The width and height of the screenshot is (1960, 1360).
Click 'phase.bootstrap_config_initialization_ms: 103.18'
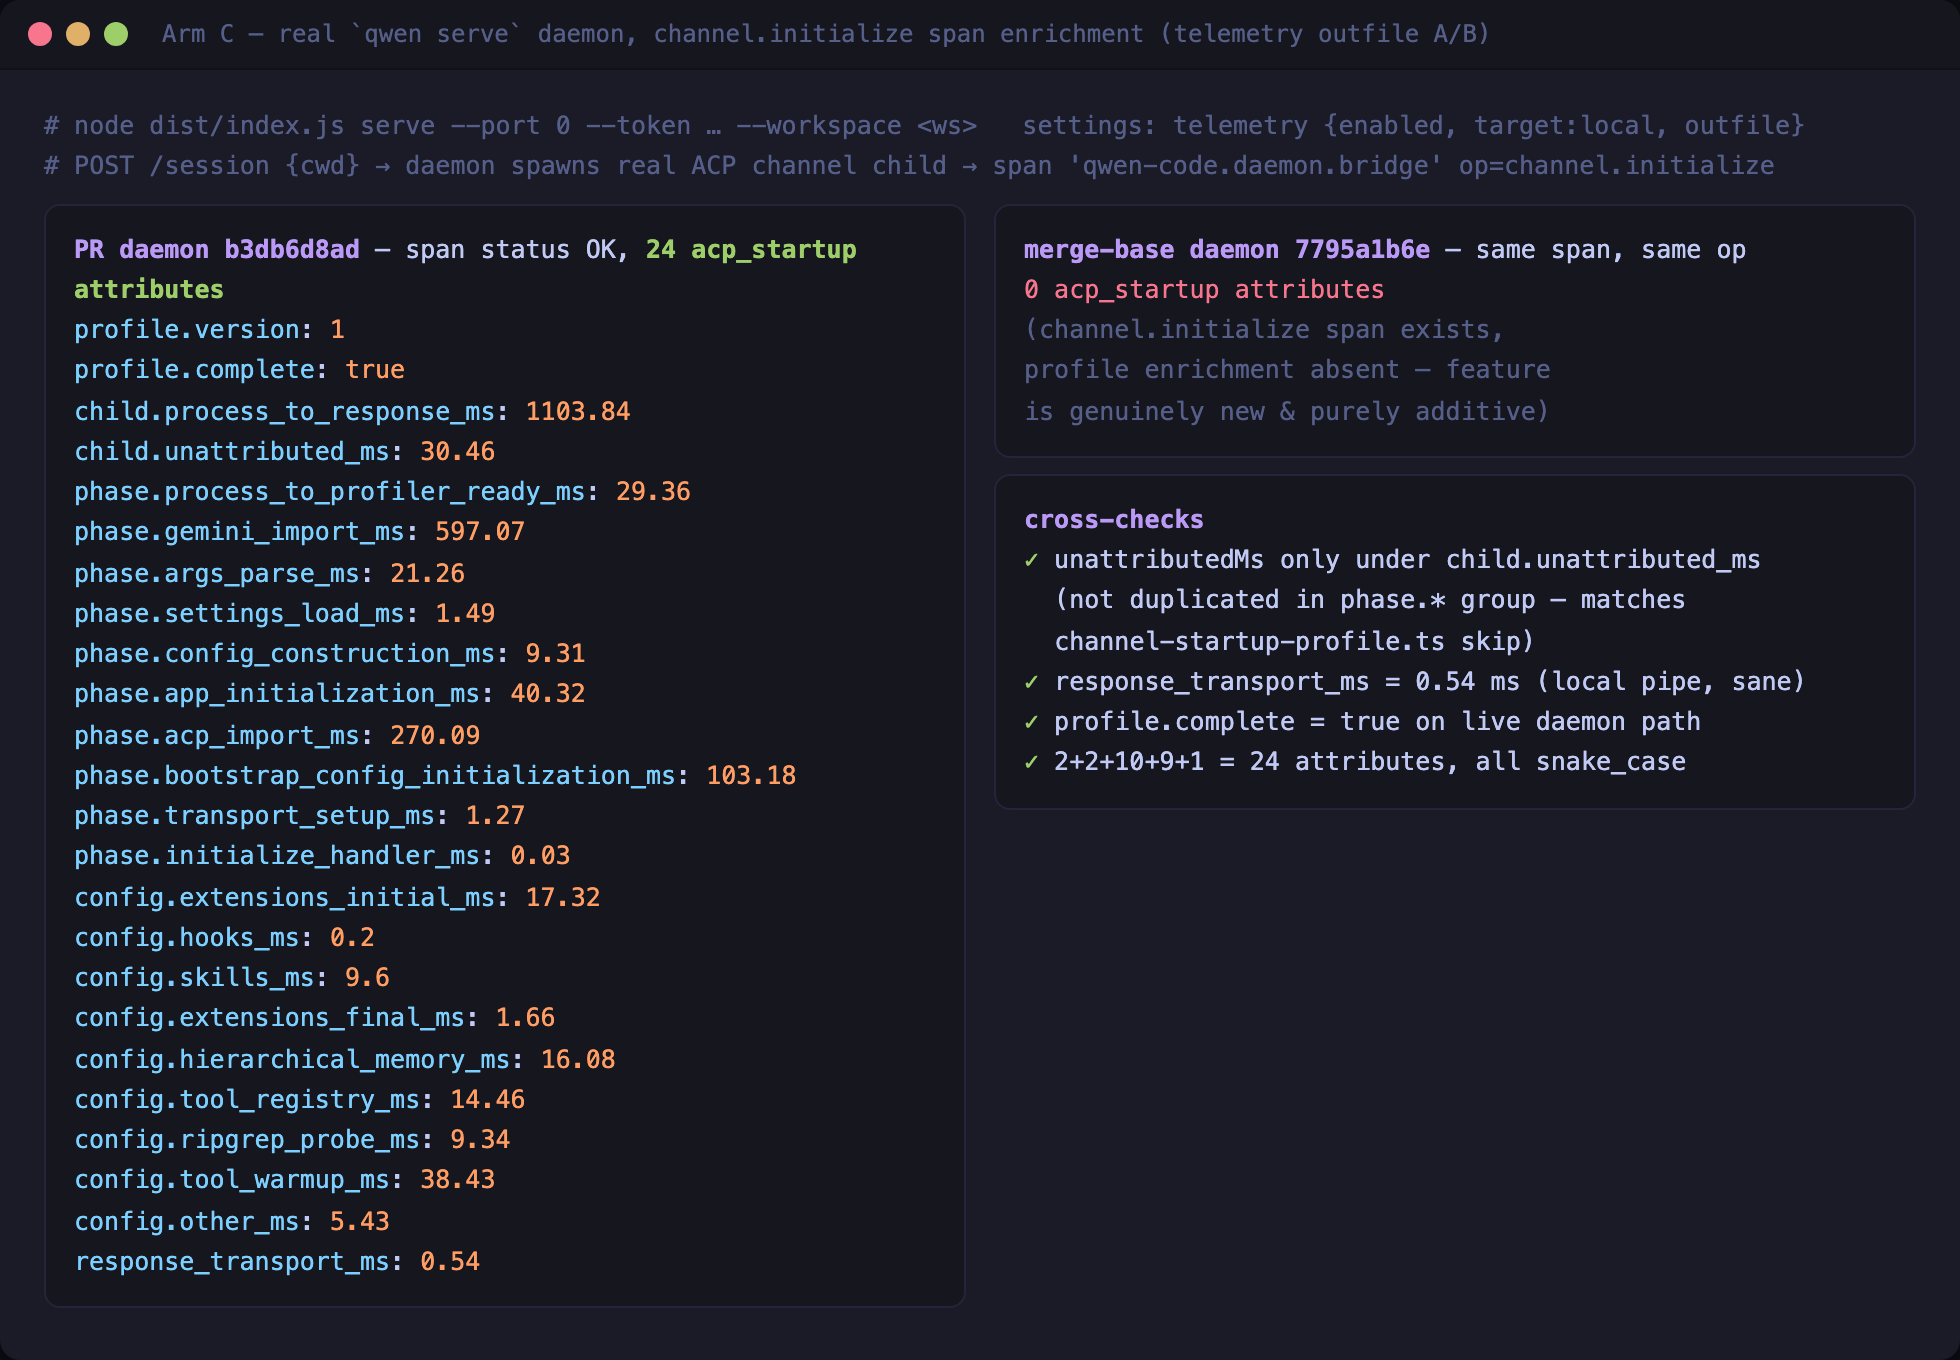tap(436, 775)
